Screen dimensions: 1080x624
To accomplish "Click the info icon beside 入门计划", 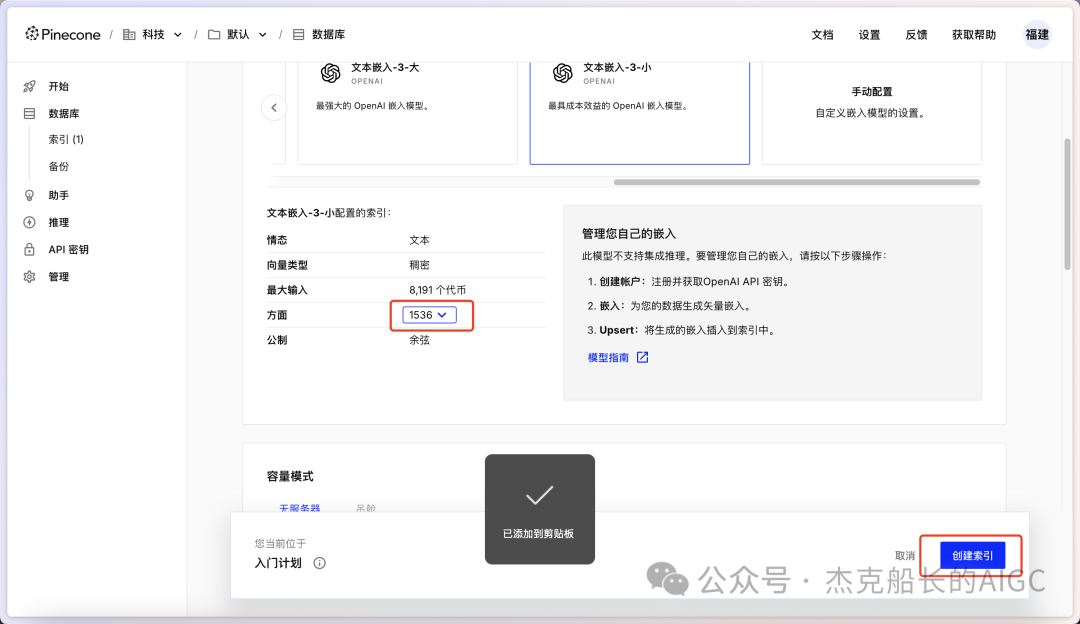I will pyautogui.click(x=320, y=563).
